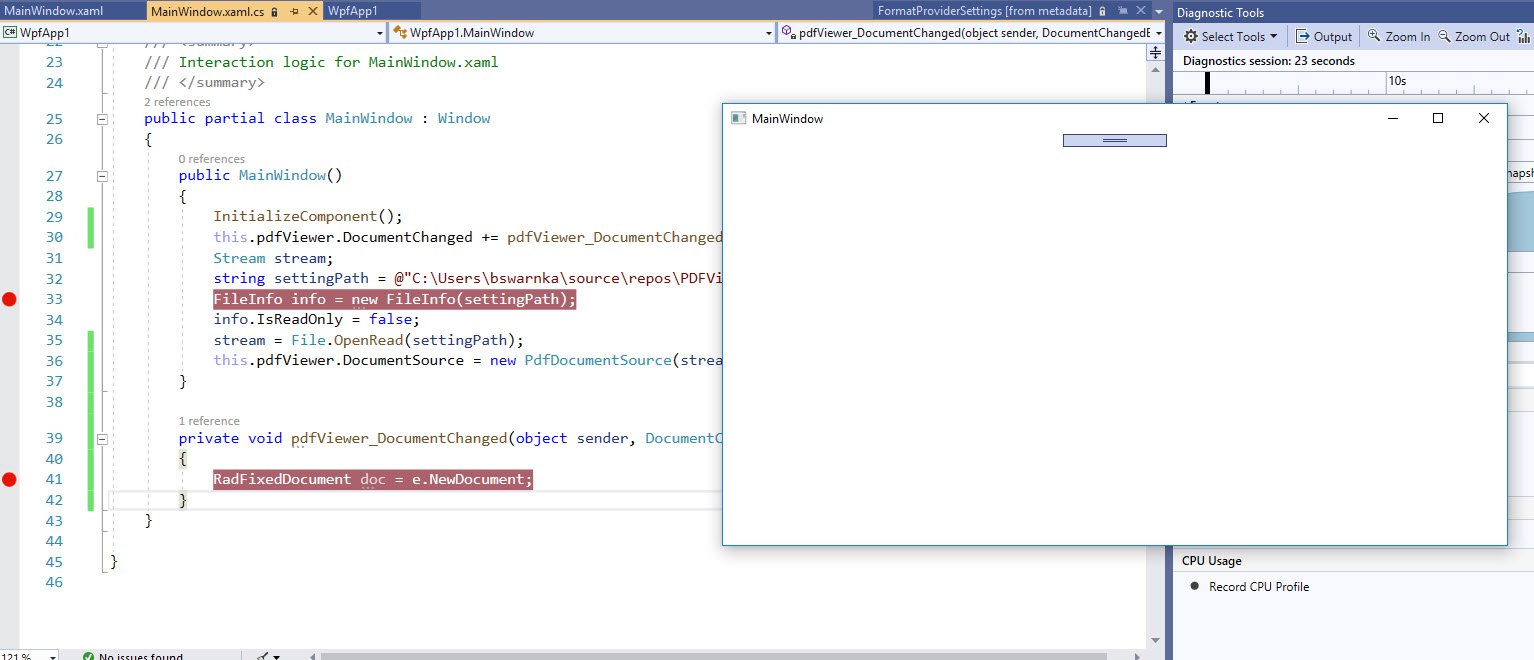
Task: Collapse the MainWindow class at line 25
Action: (x=102, y=118)
